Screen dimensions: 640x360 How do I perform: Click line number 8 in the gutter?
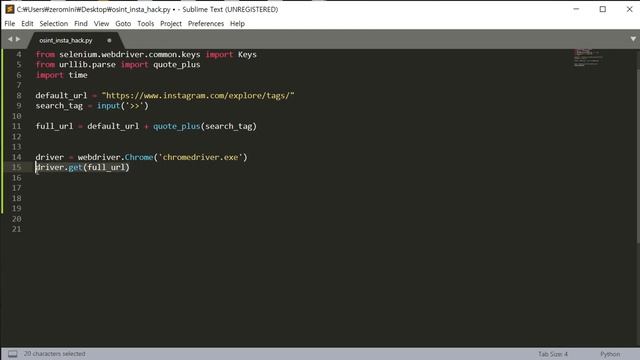coord(19,96)
